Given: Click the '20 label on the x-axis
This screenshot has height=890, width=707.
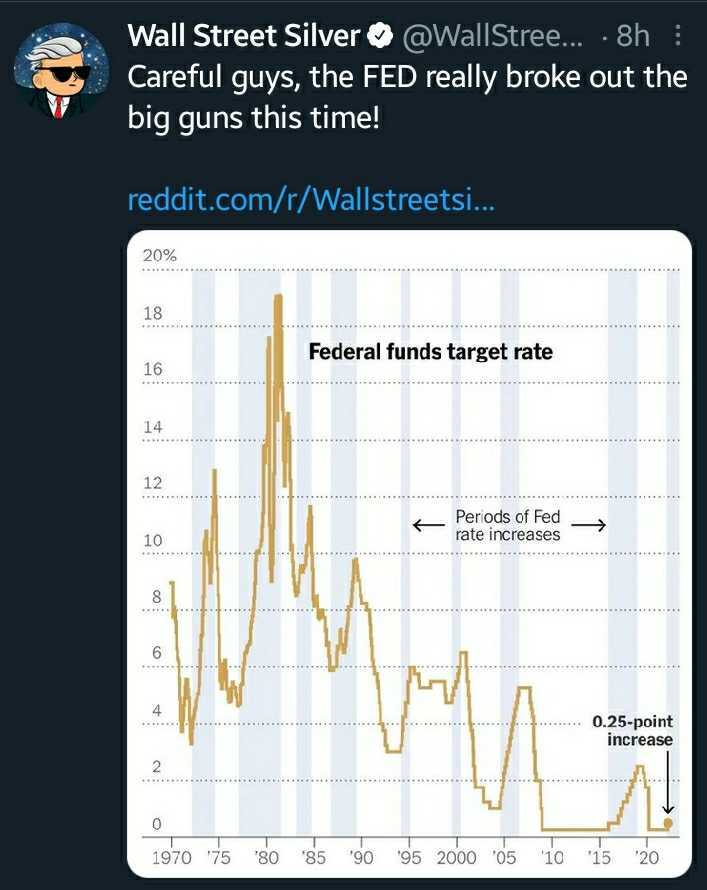Looking at the screenshot, I should tap(647, 857).
